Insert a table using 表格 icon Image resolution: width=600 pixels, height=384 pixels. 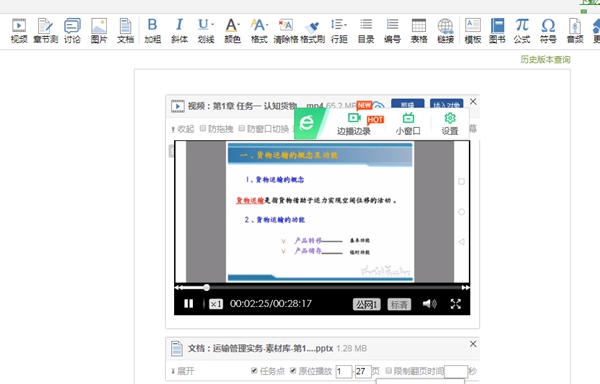point(419,30)
